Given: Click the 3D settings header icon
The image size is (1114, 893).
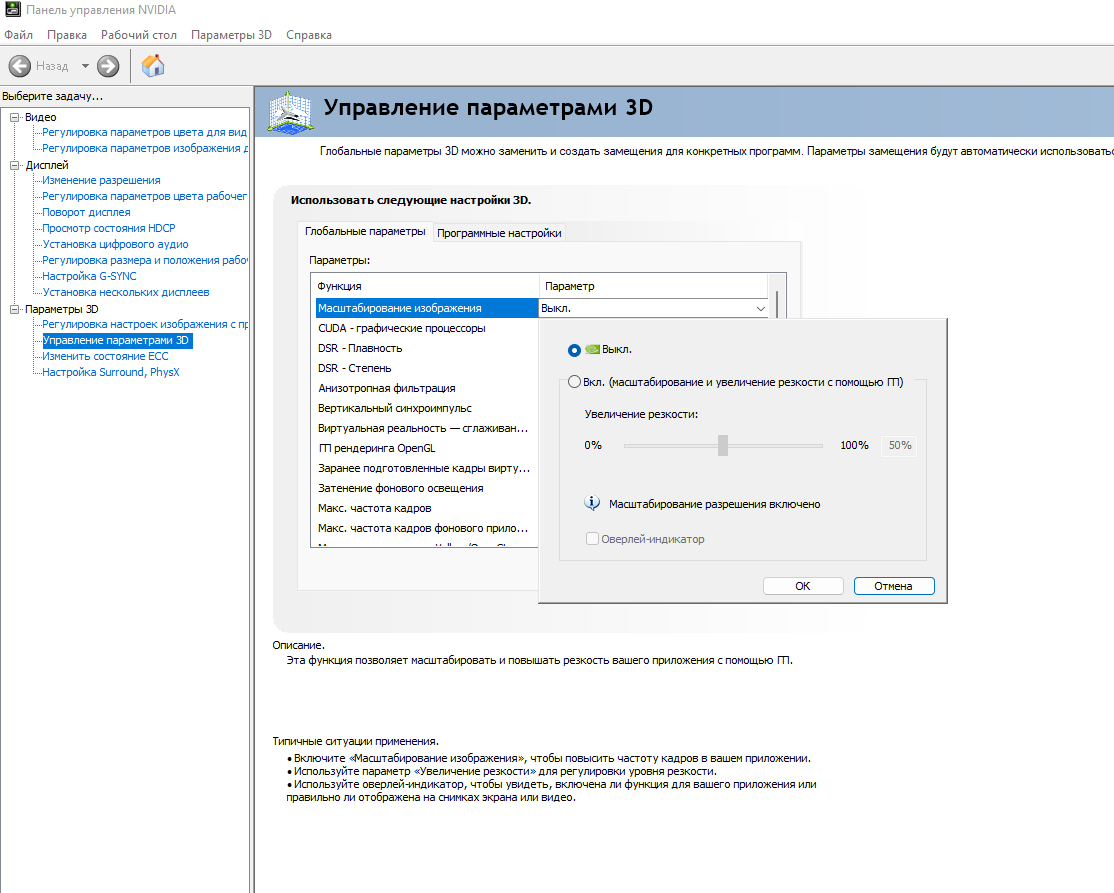Looking at the screenshot, I should tap(290, 112).
